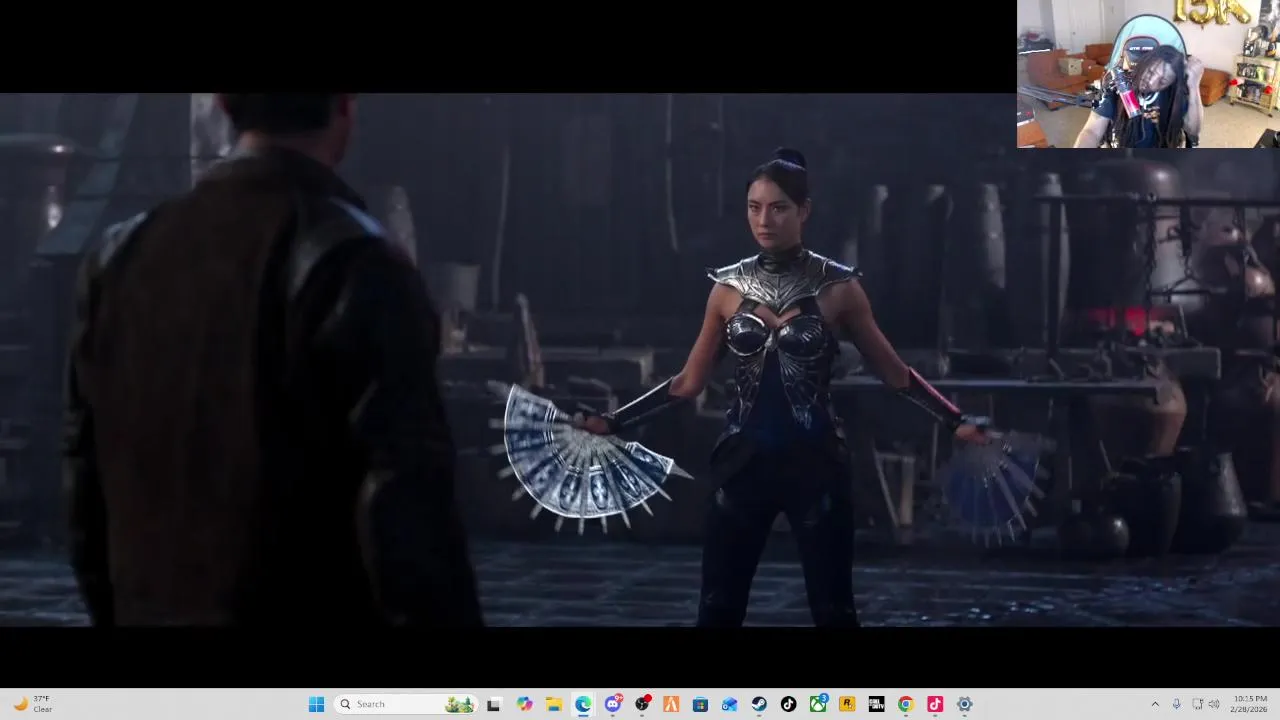This screenshot has height=720, width=1280.
Task: Open clock showing 10:15 PM
Action: point(1249,704)
